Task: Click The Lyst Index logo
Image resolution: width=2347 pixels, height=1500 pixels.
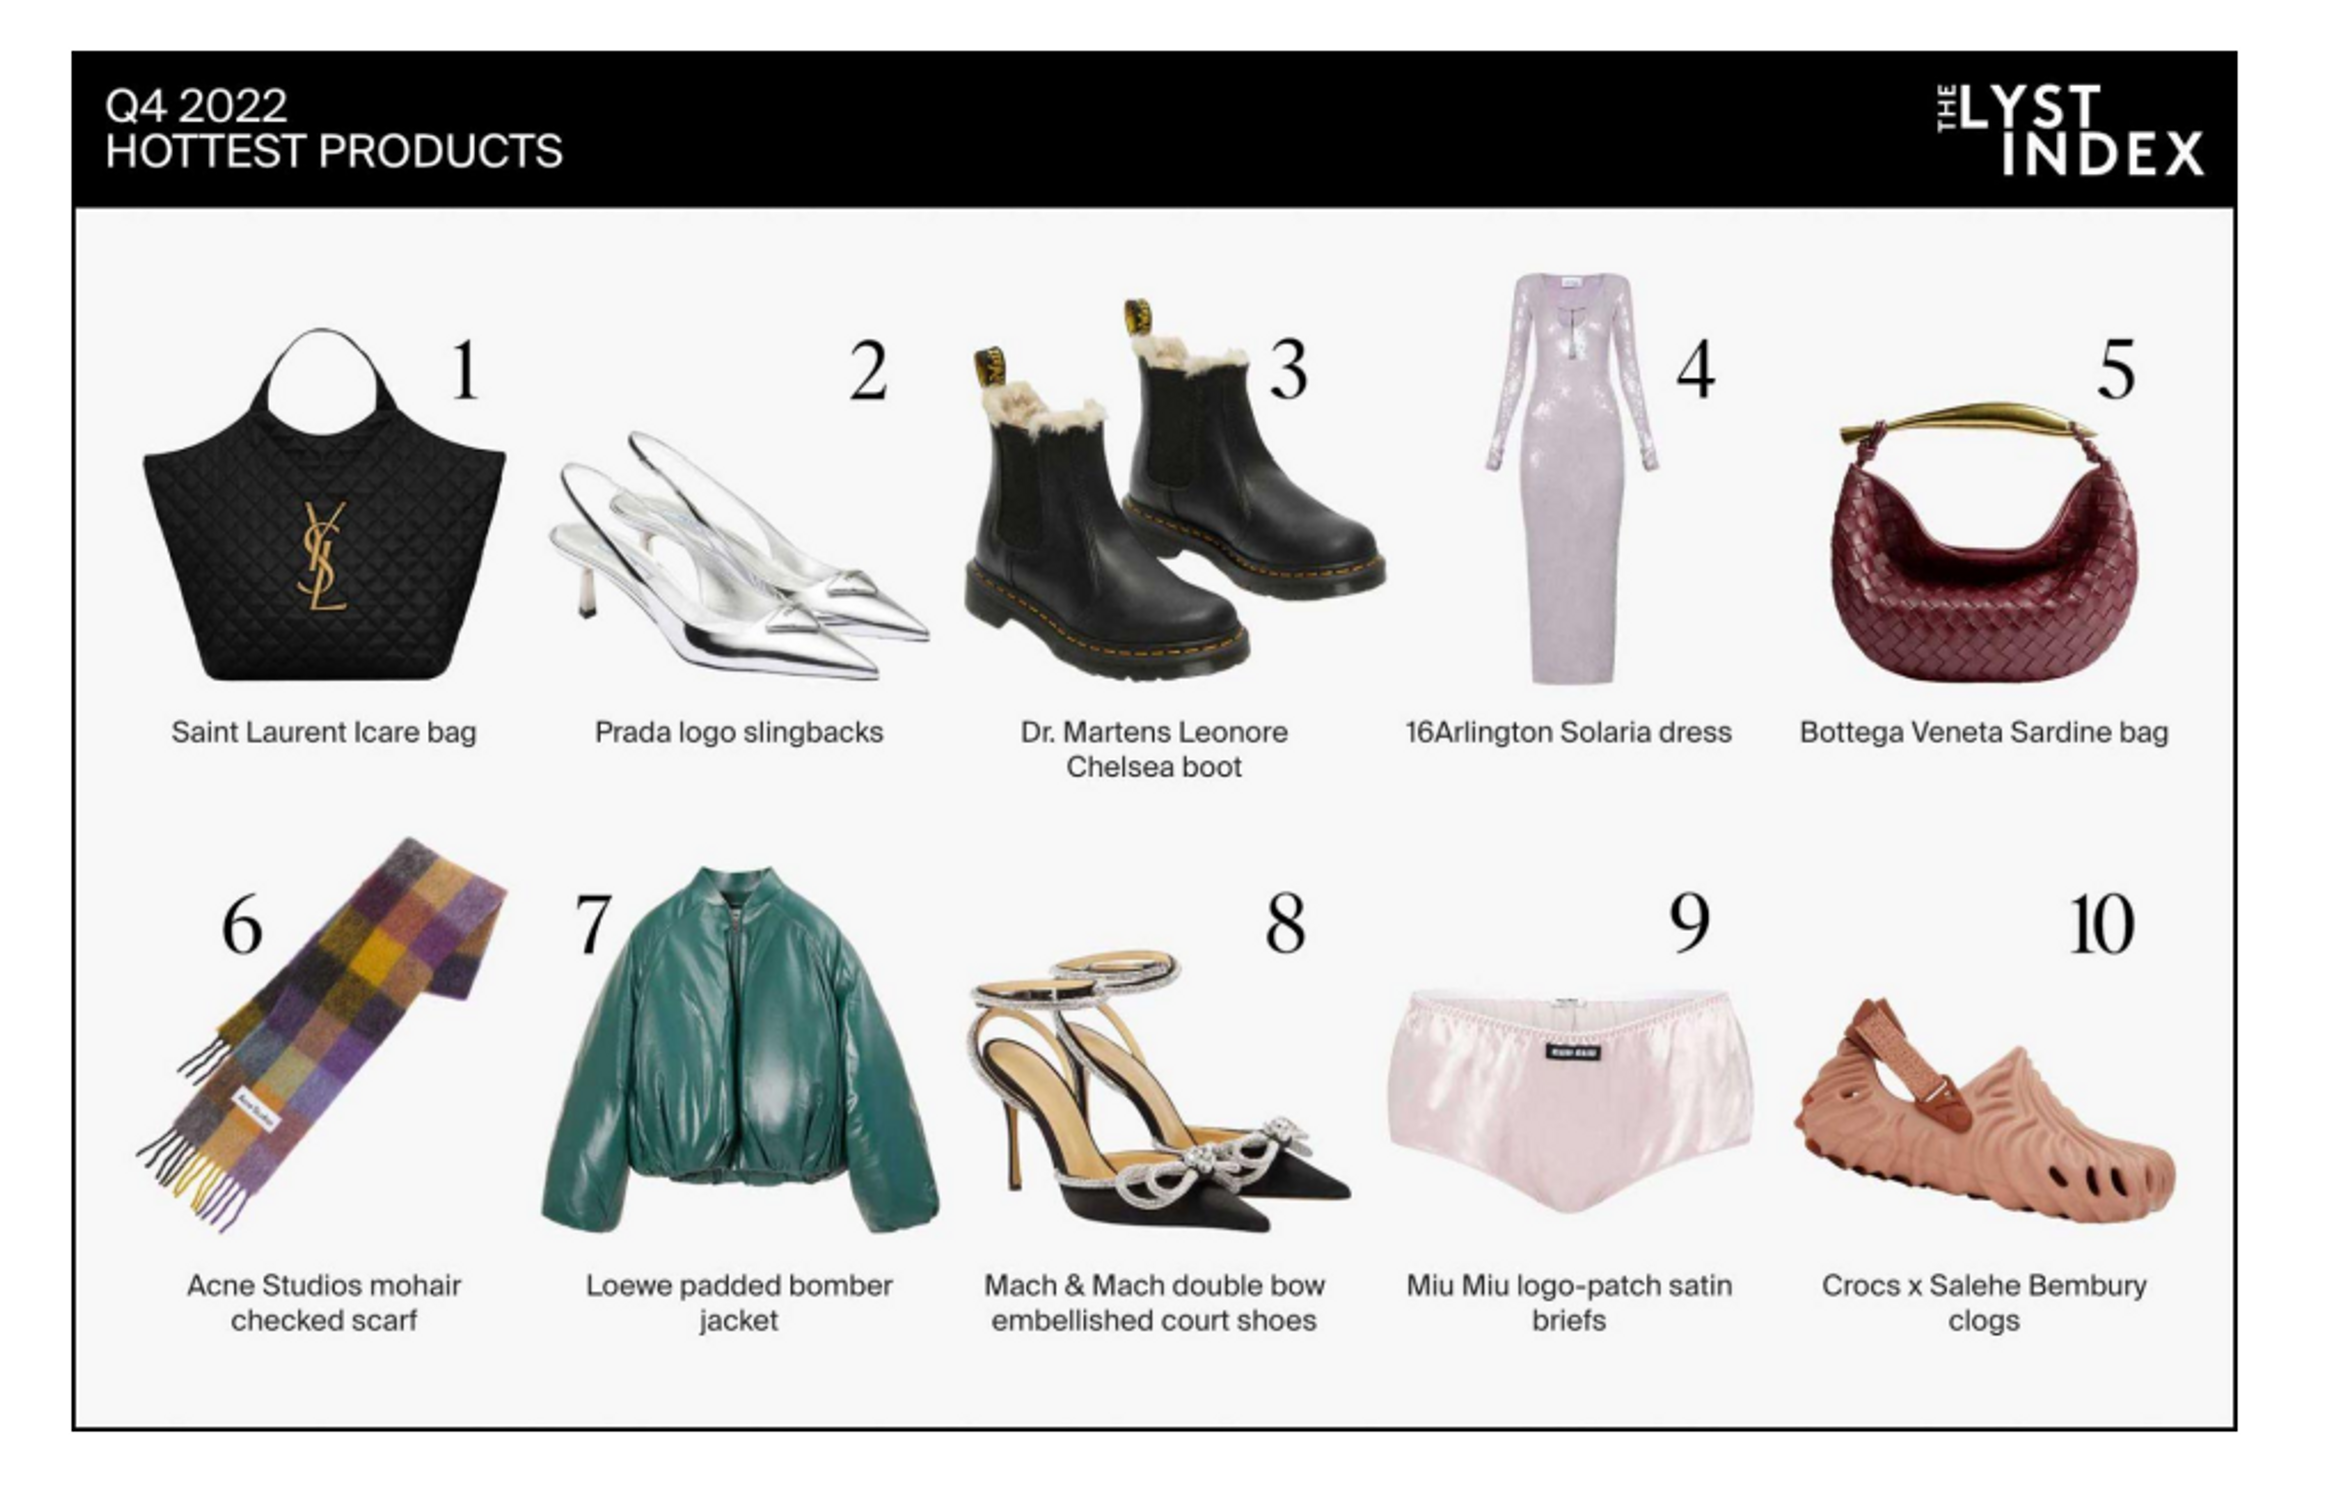Action: 2070,131
